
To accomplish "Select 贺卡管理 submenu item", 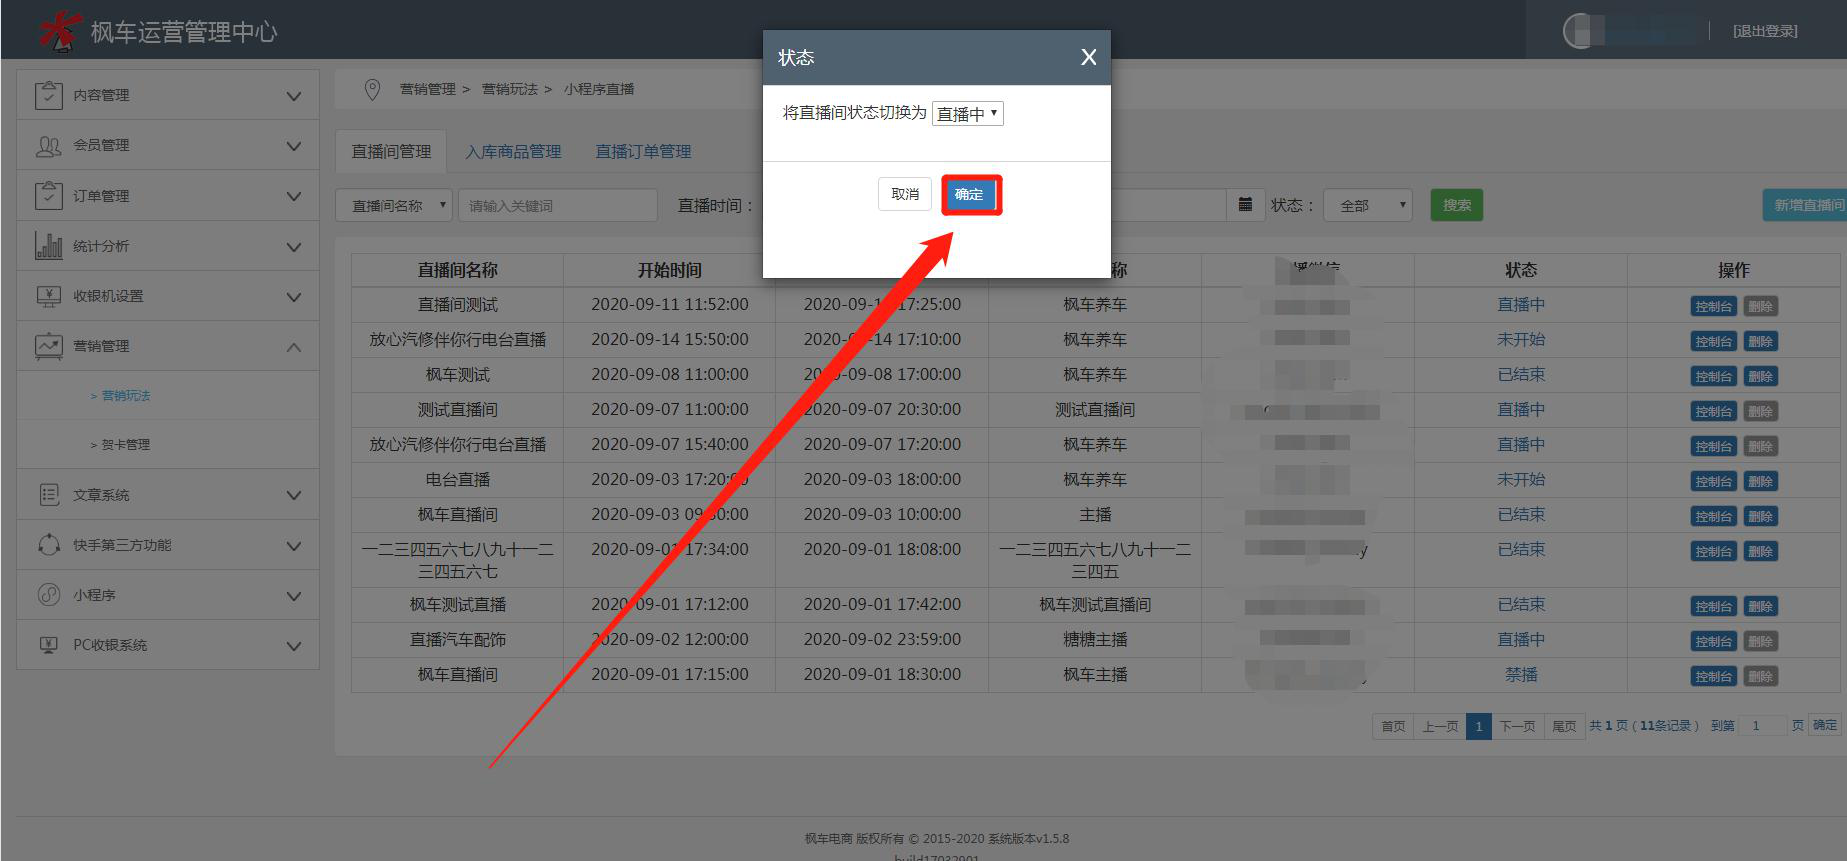I will pos(126,445).
